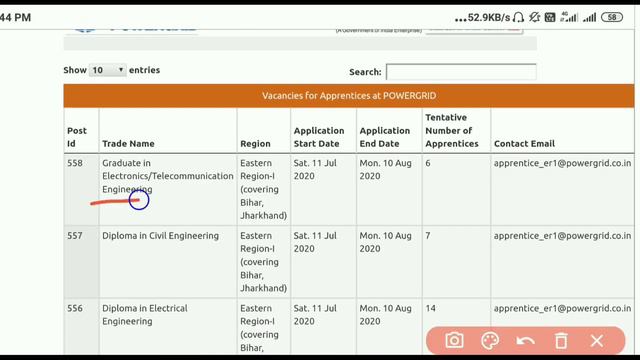Click the Vacancies for Apprentices at POWERGRID banner
The width and height of the screenshot is (640, 360).
[349, 96]
